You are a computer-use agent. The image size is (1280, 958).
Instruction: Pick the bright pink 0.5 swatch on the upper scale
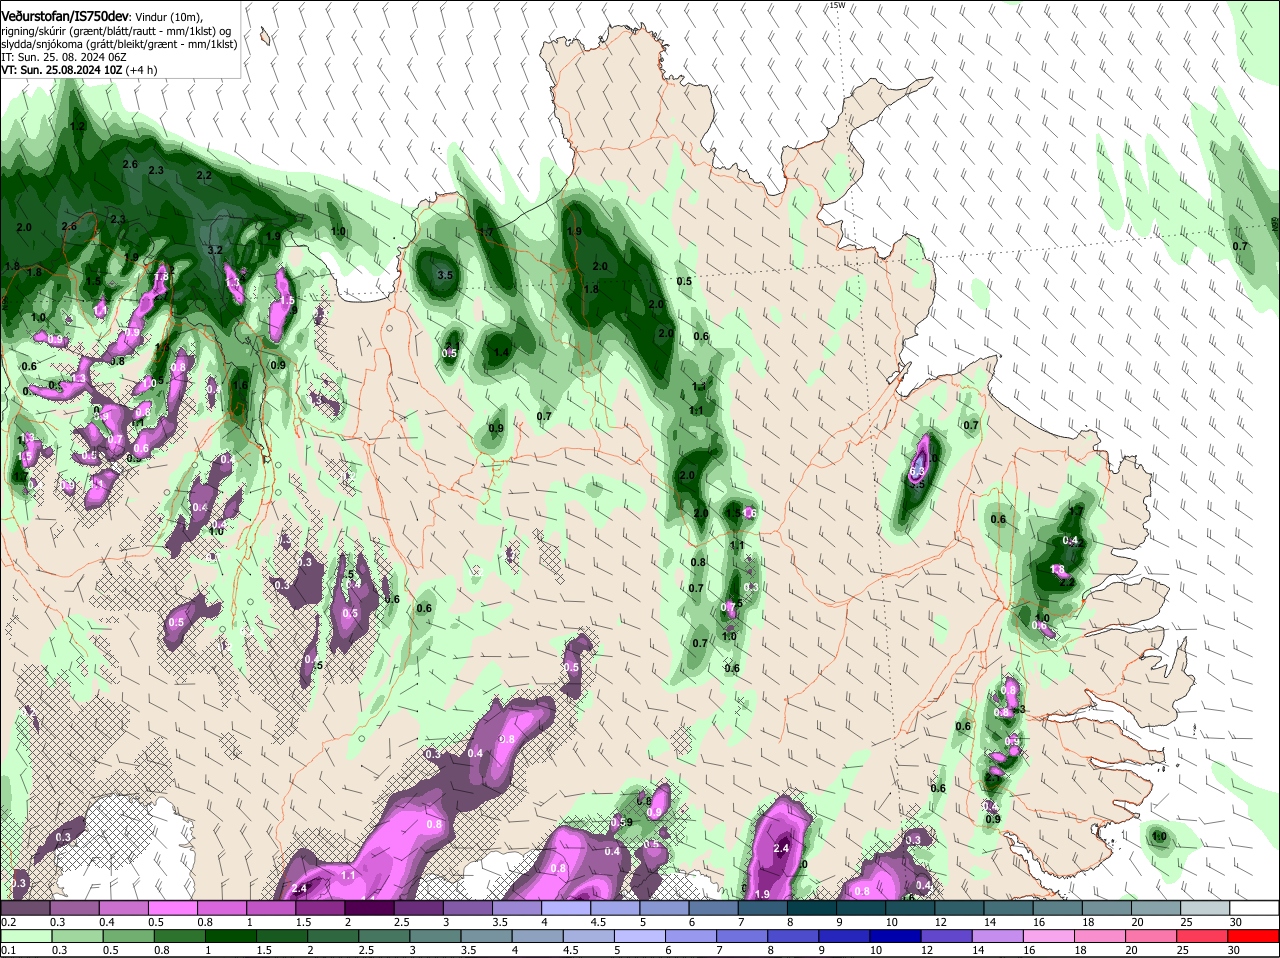172,907
